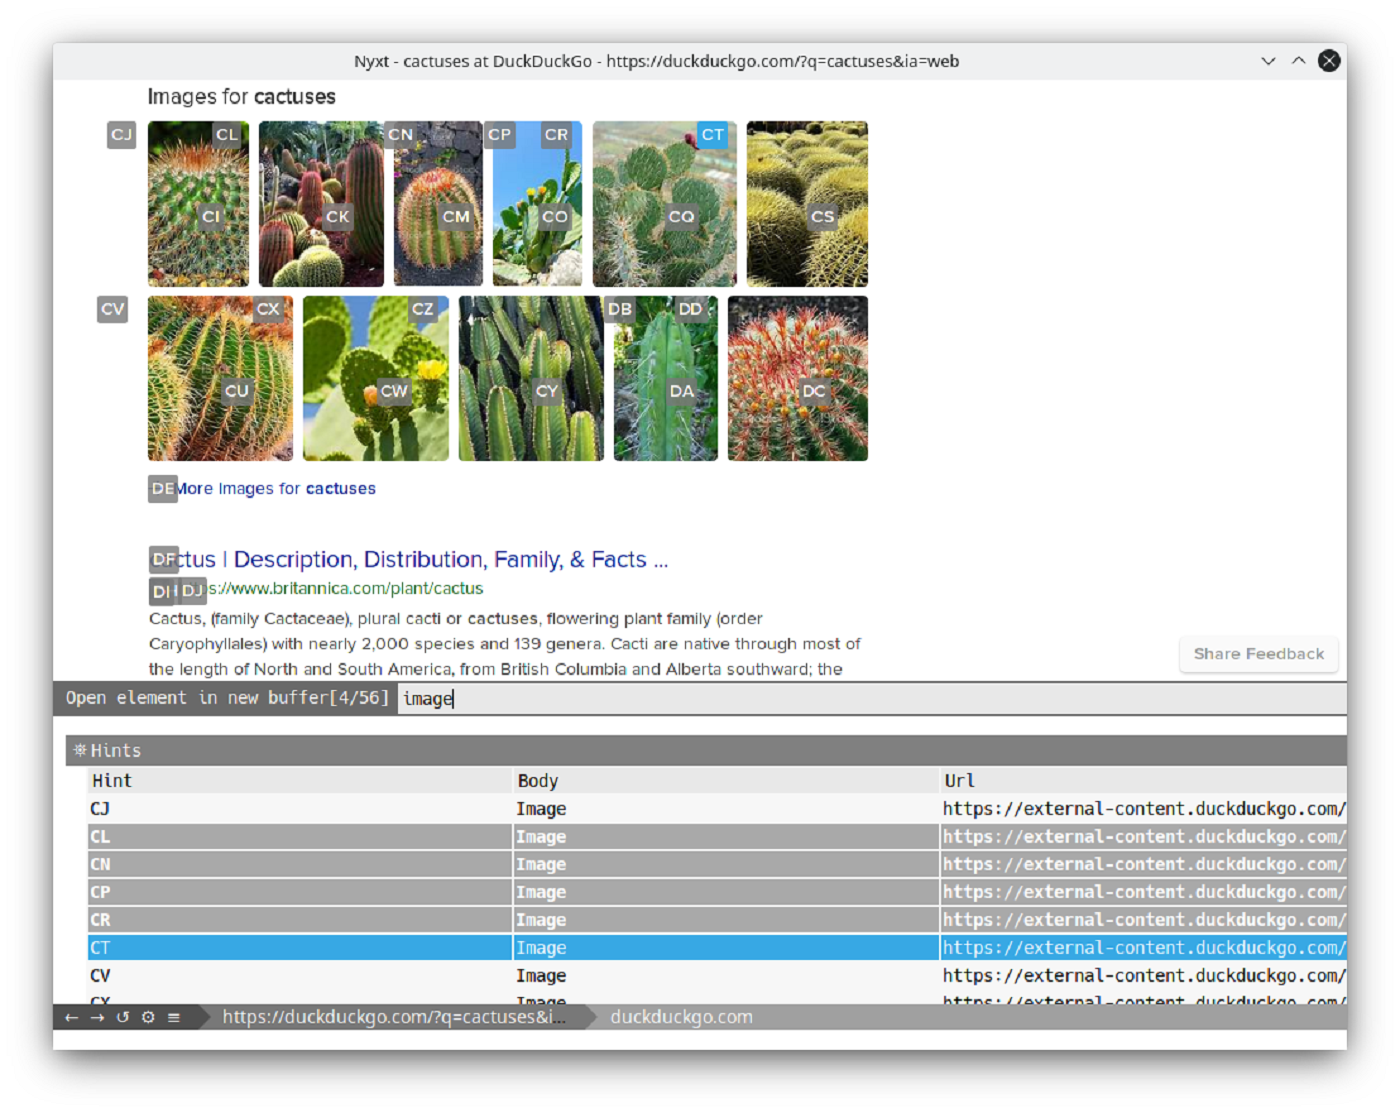Click the DE hint badge near More Images
This screenshot has width=1400, height=1113.
(x=162, y=489)
